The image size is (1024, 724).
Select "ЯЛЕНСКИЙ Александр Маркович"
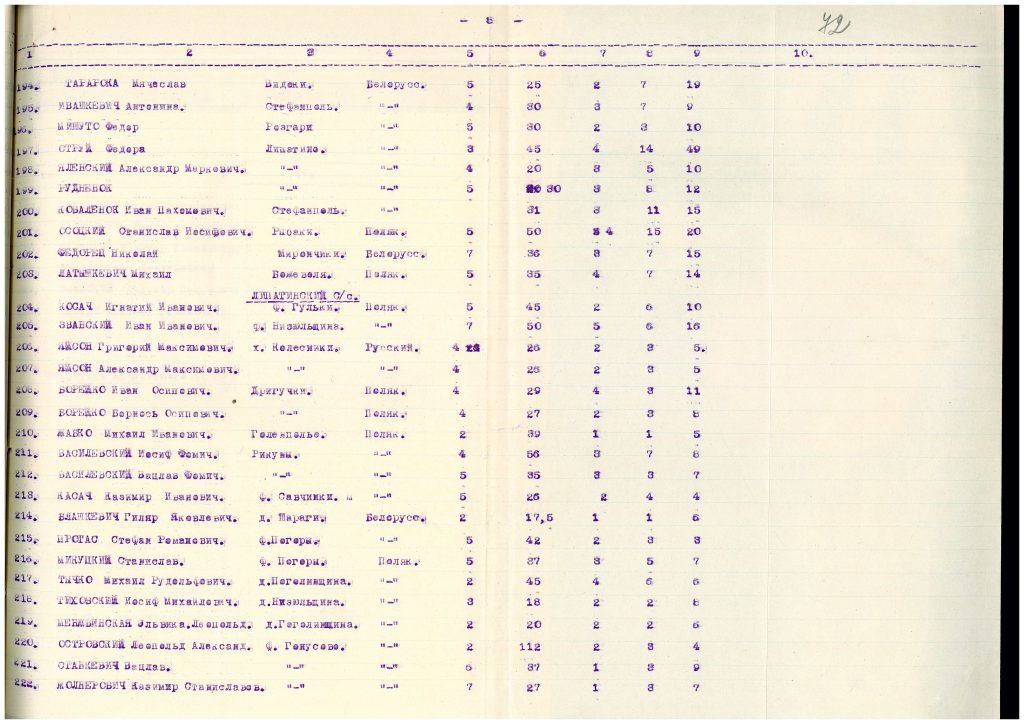pos(152,168)
